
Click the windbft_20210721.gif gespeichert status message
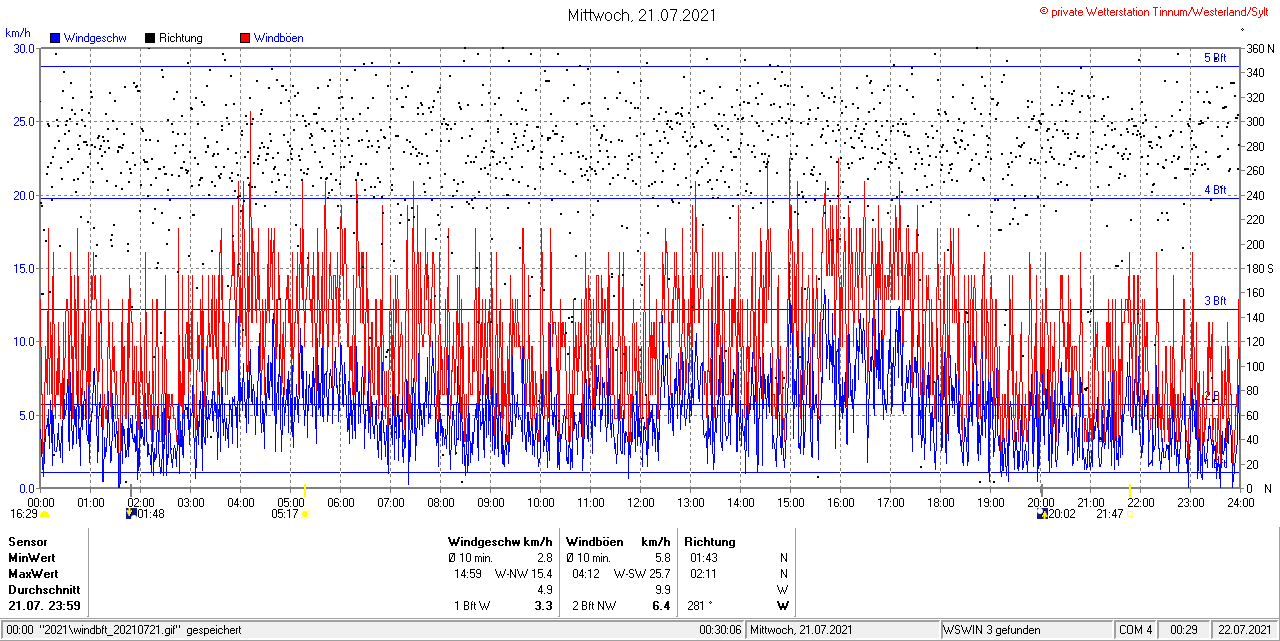click(x=125, y=630)
